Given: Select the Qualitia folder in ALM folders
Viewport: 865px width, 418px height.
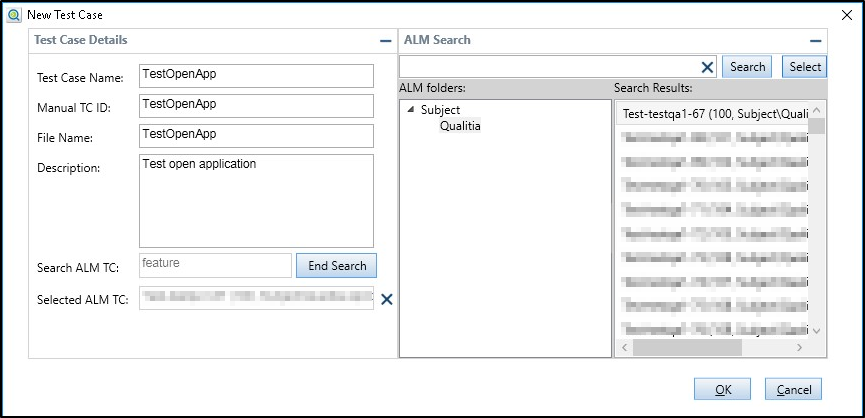Looking at the screenshot, I should pyautogui.click(x=460, y=126).
